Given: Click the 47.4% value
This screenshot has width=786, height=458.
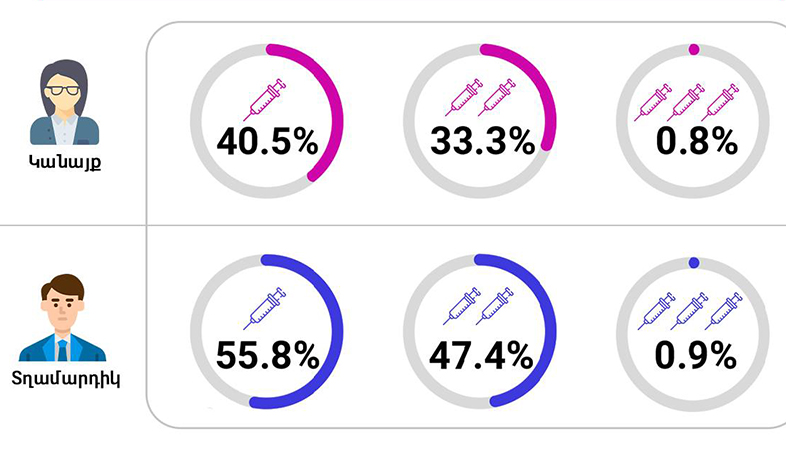Looking at the screenshot, I should (482, 355).
